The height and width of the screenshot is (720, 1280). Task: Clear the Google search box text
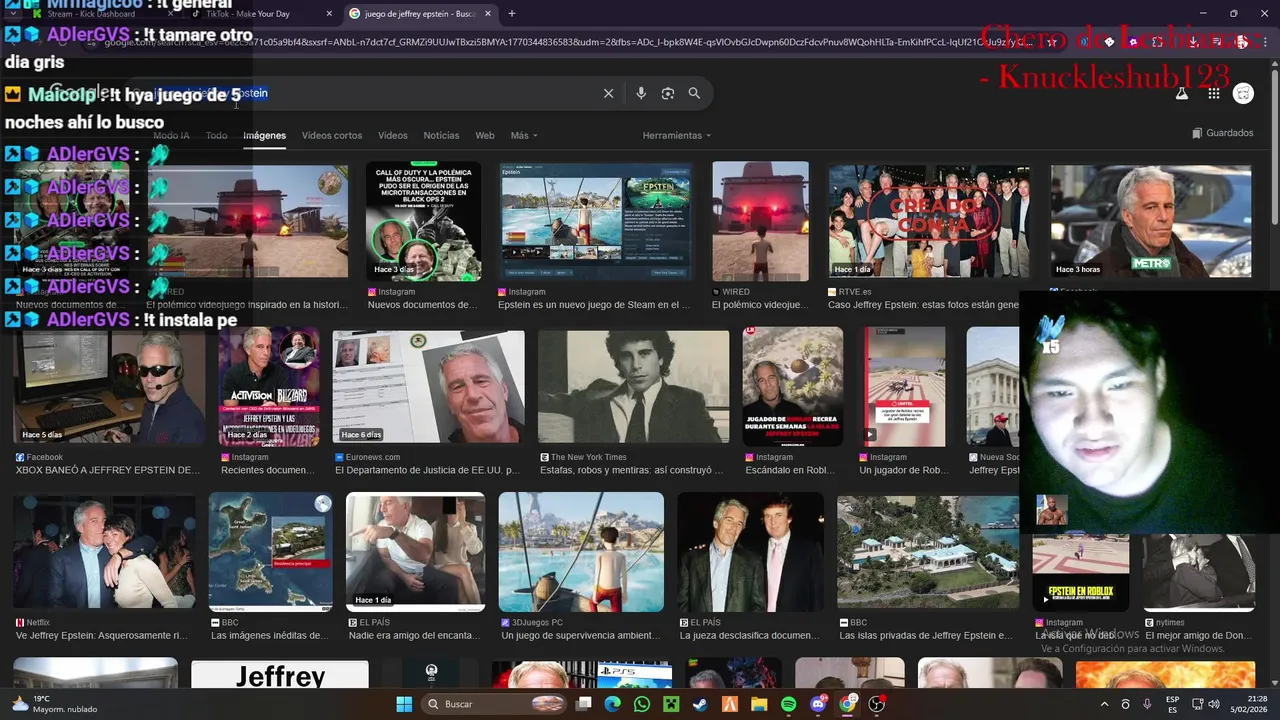(x=608, y=93)
